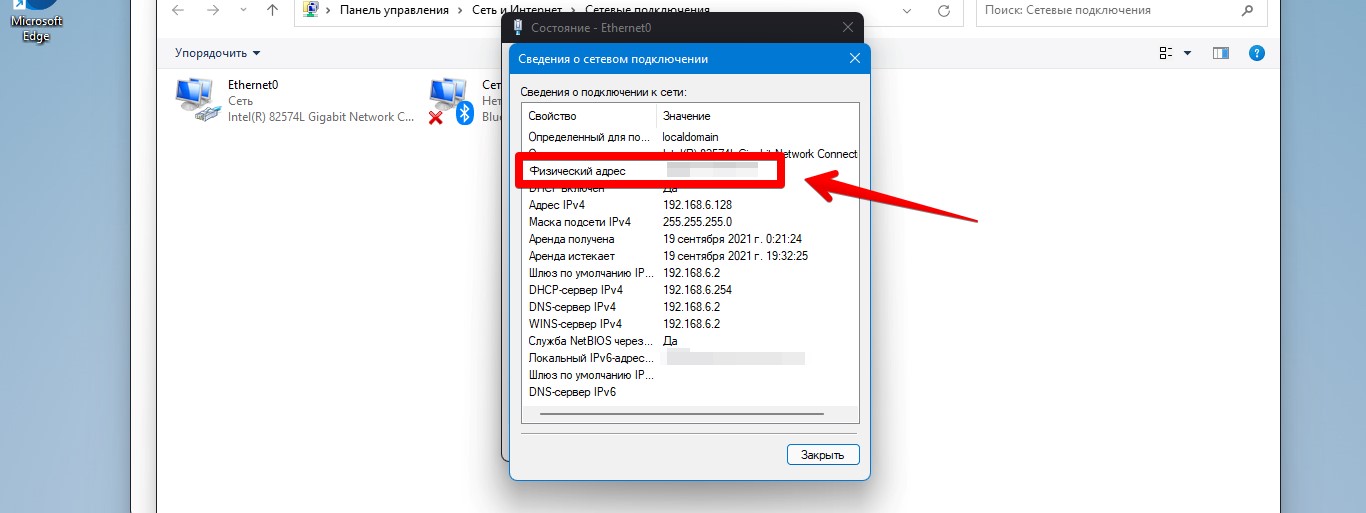Image resolution: width=1366 pixels, height=513 pixels.
Task: Toggle the preview pane icon
Action: 1220,53
